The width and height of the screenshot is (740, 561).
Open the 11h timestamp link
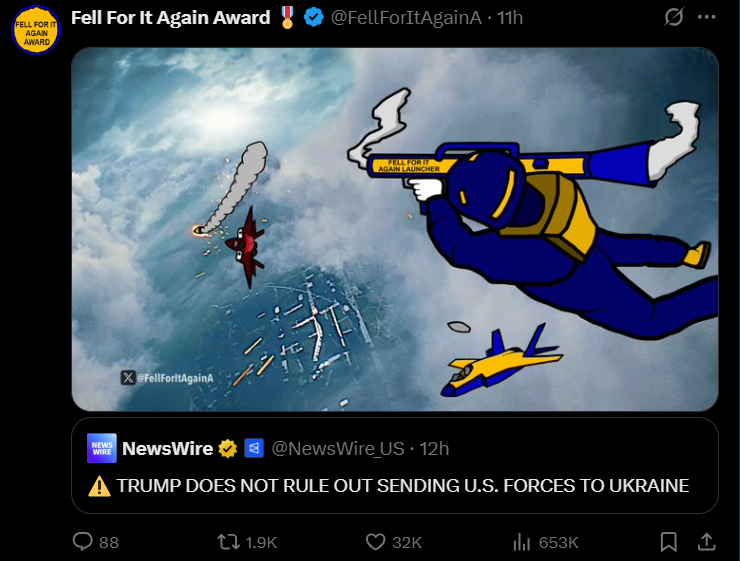(x=510, y=17)
